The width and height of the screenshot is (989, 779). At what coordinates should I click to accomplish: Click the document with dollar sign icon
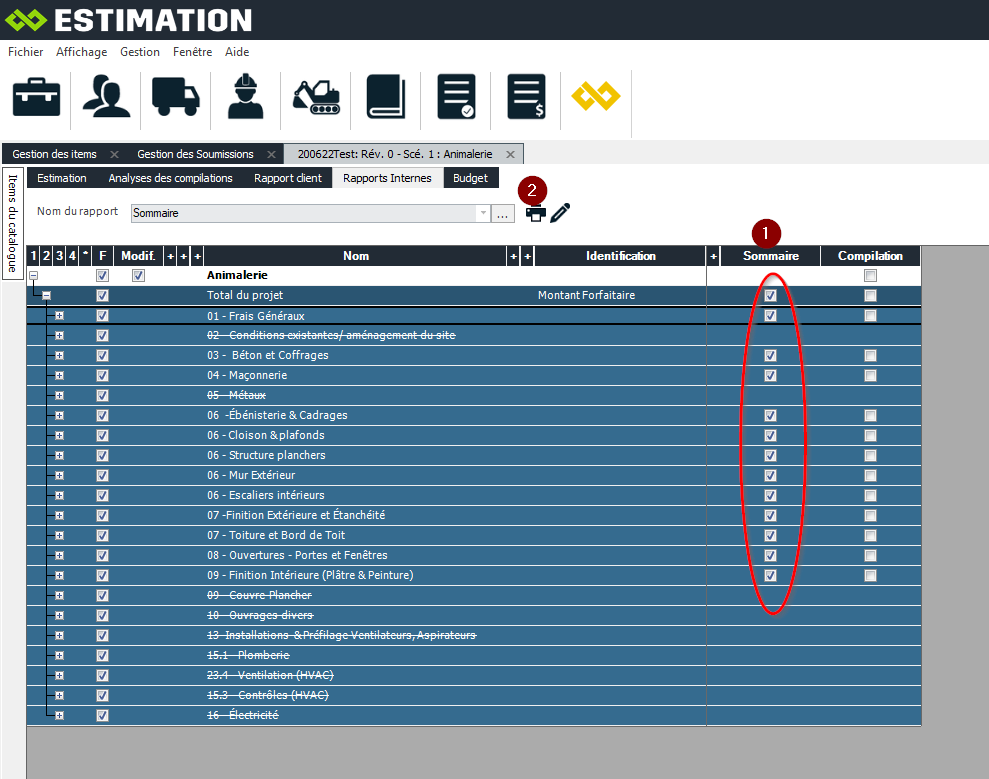[526, 97]
